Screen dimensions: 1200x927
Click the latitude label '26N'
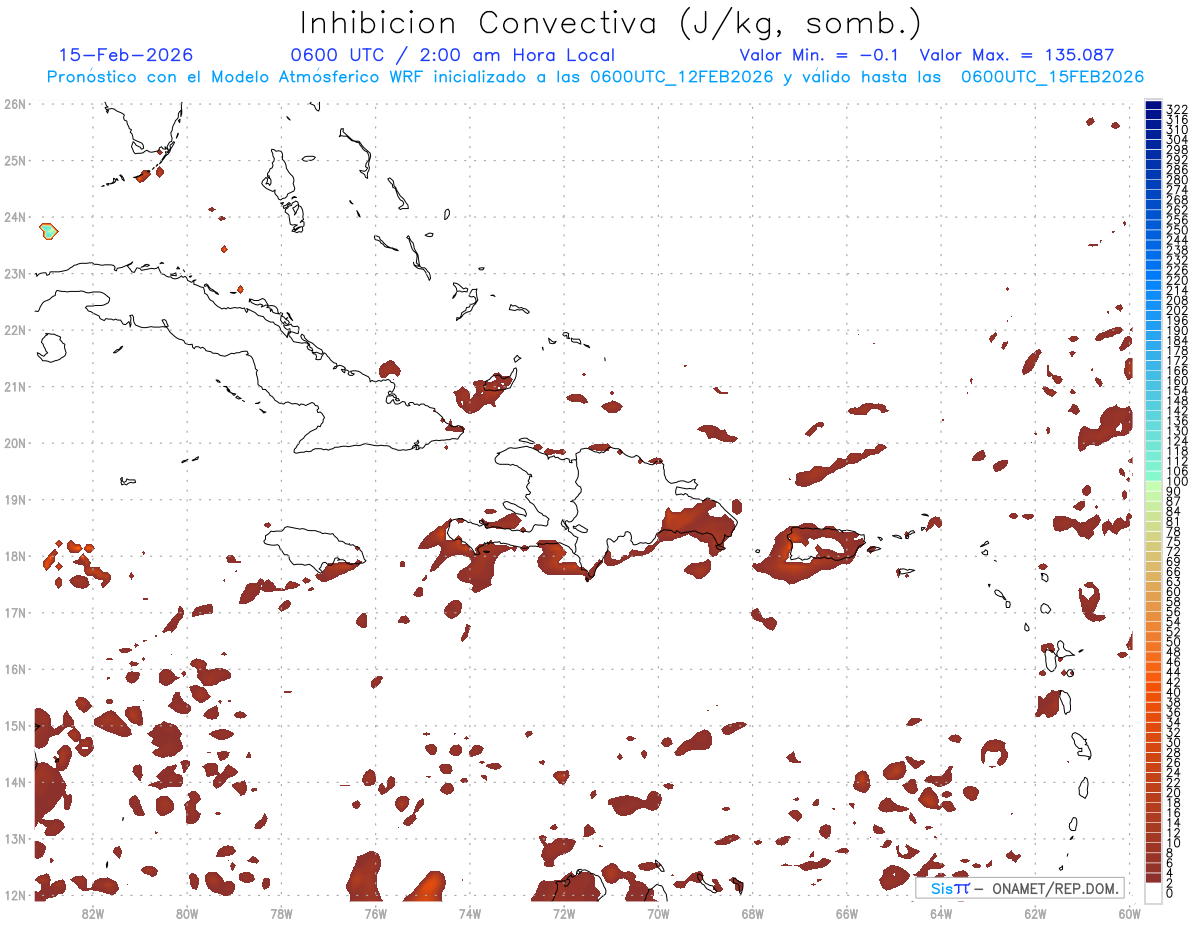(x=15, y=104)
